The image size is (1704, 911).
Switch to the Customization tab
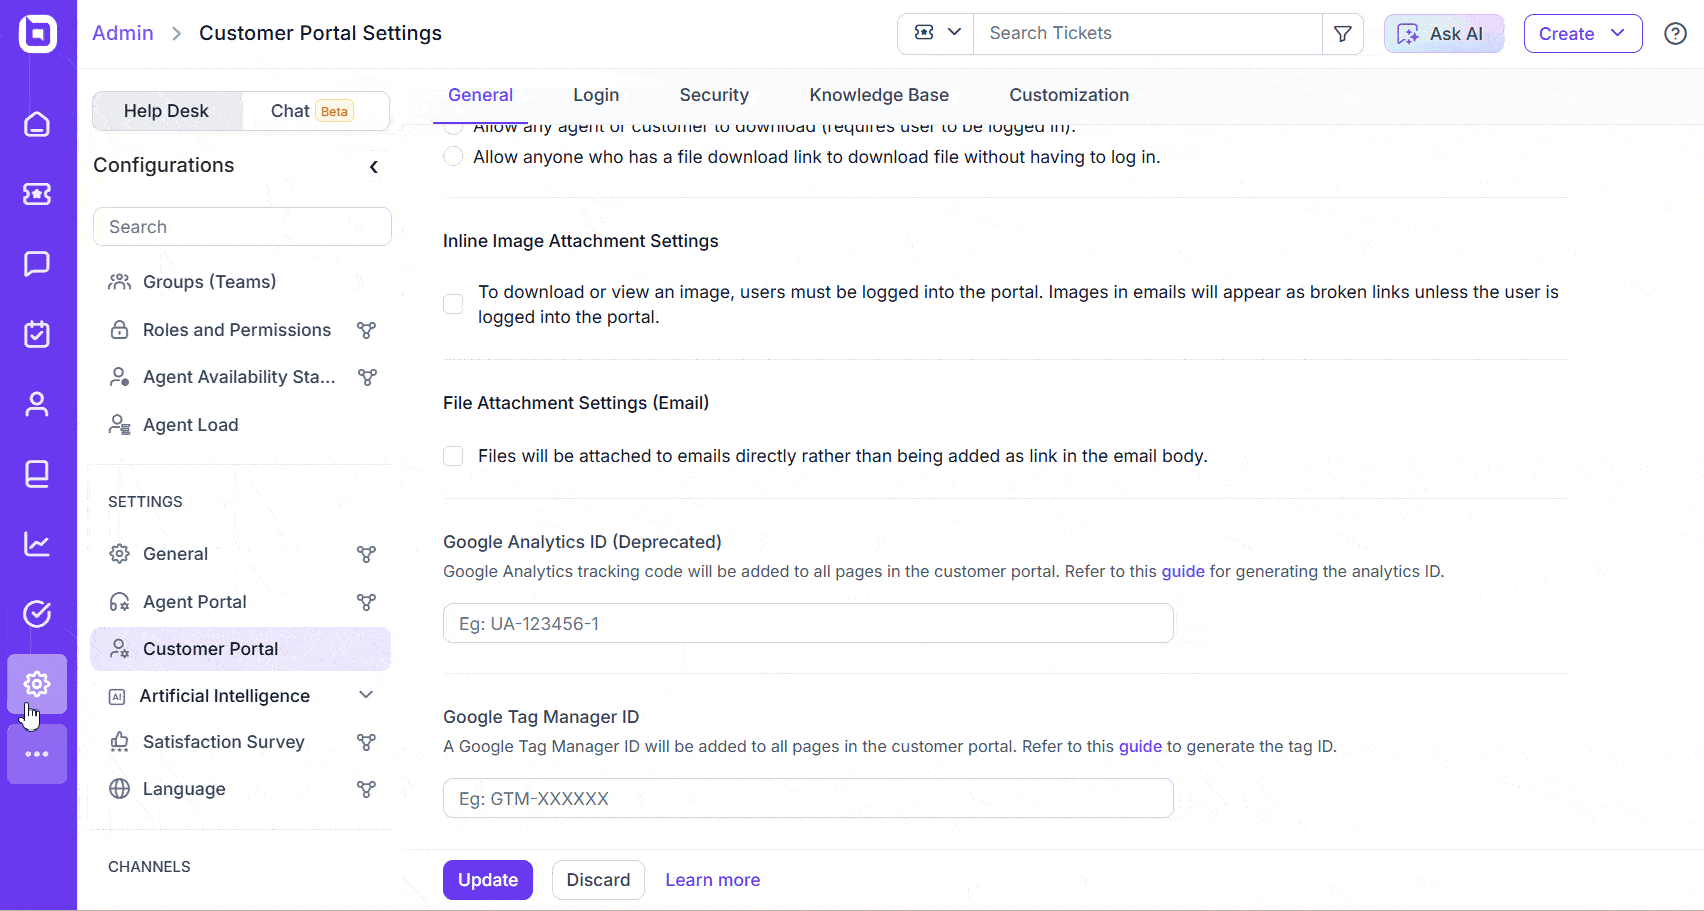(1069, 95)
